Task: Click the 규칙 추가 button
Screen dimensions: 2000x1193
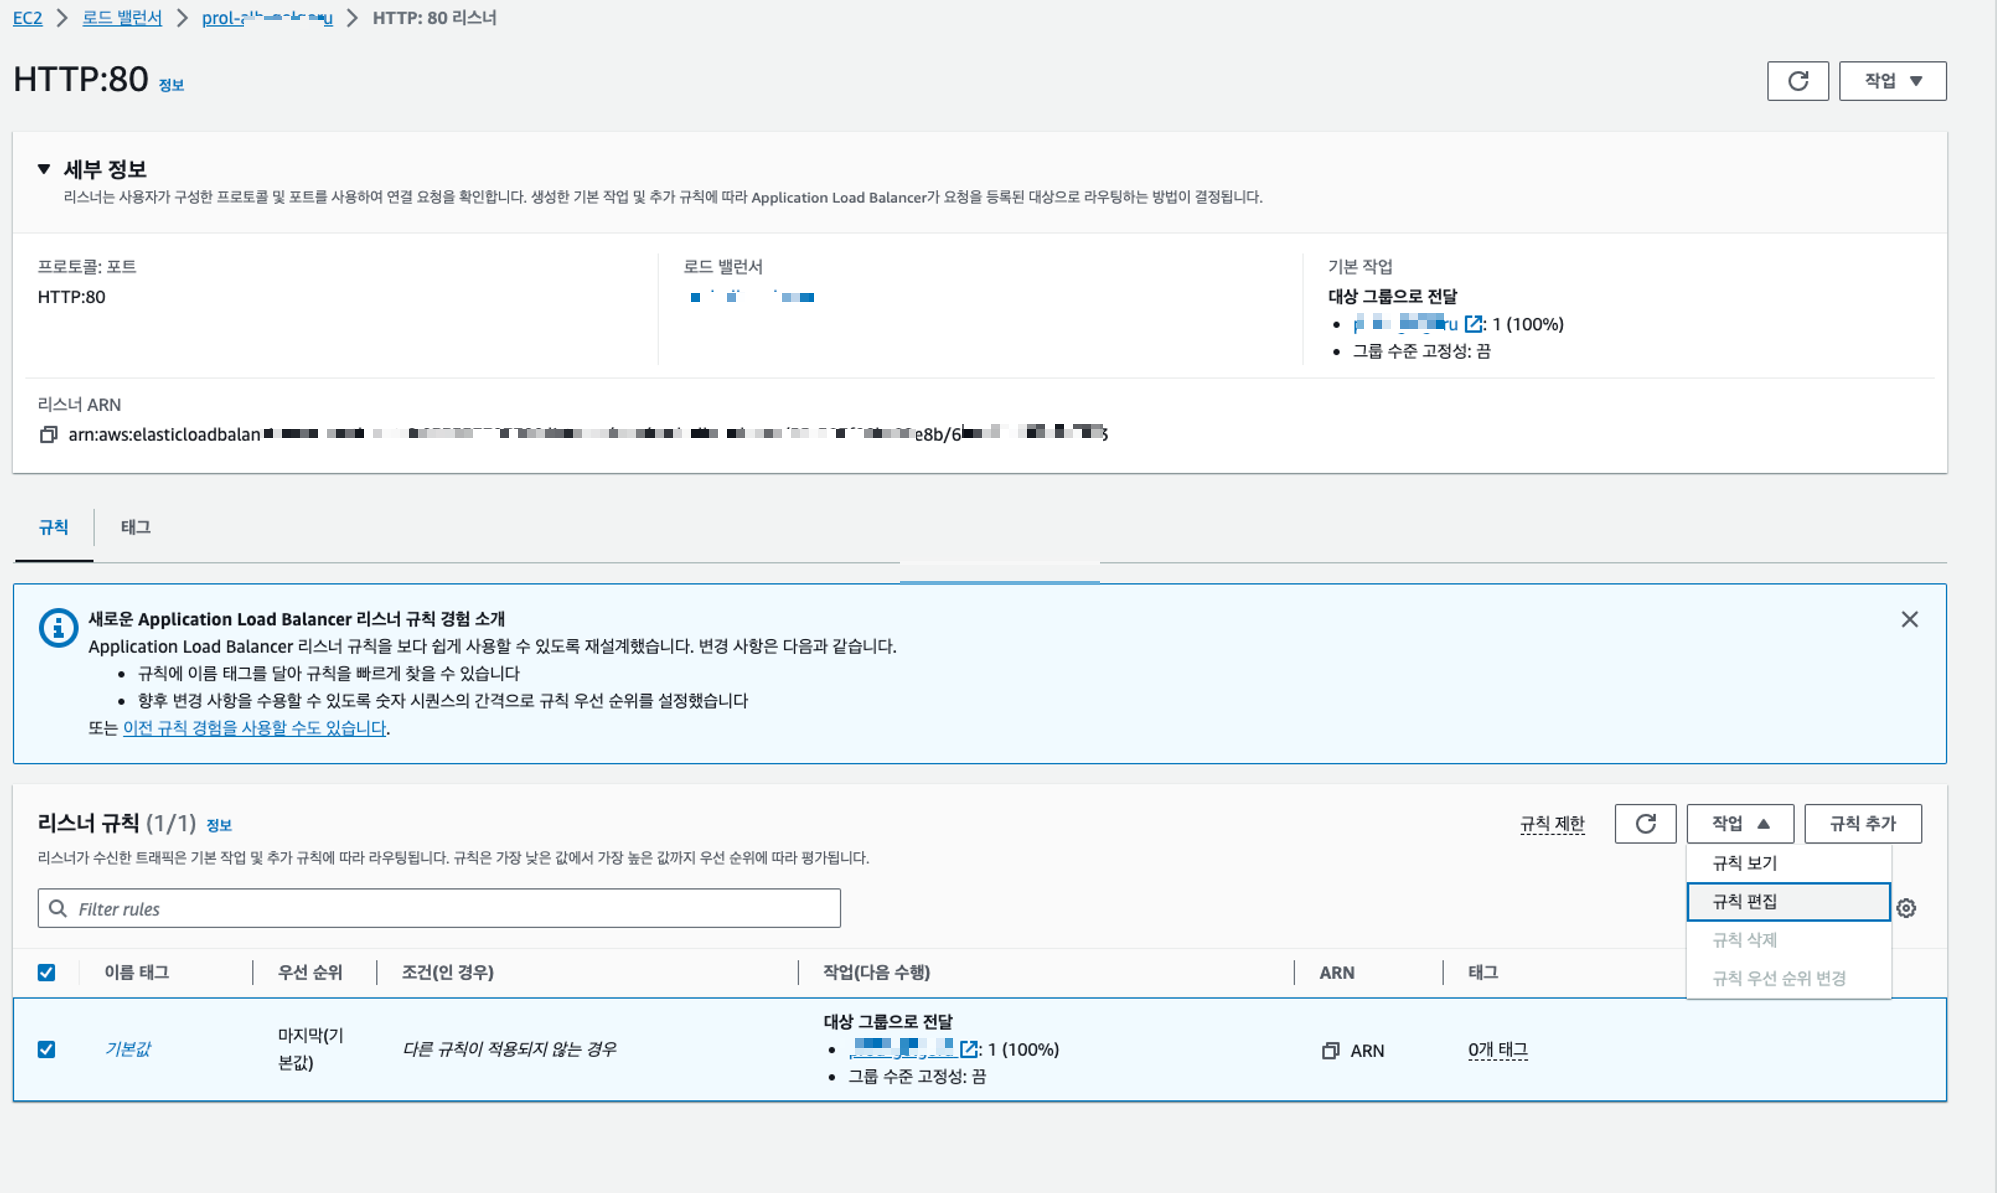Action: pos(1862,824)
